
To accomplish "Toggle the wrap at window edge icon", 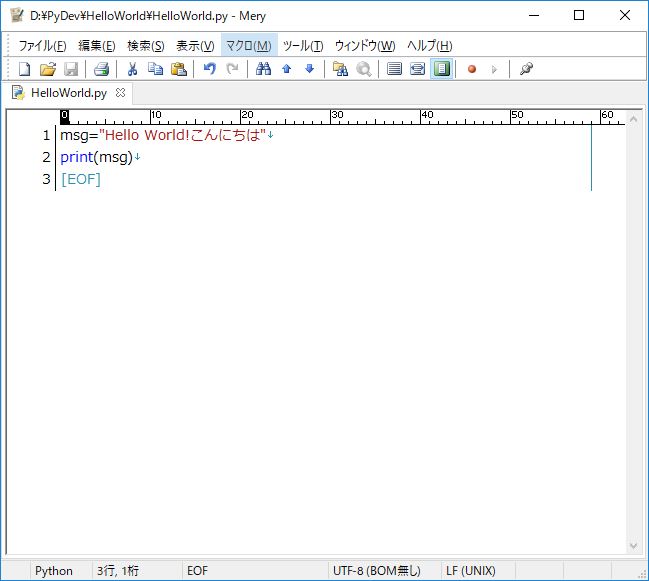I will point(442,69).
